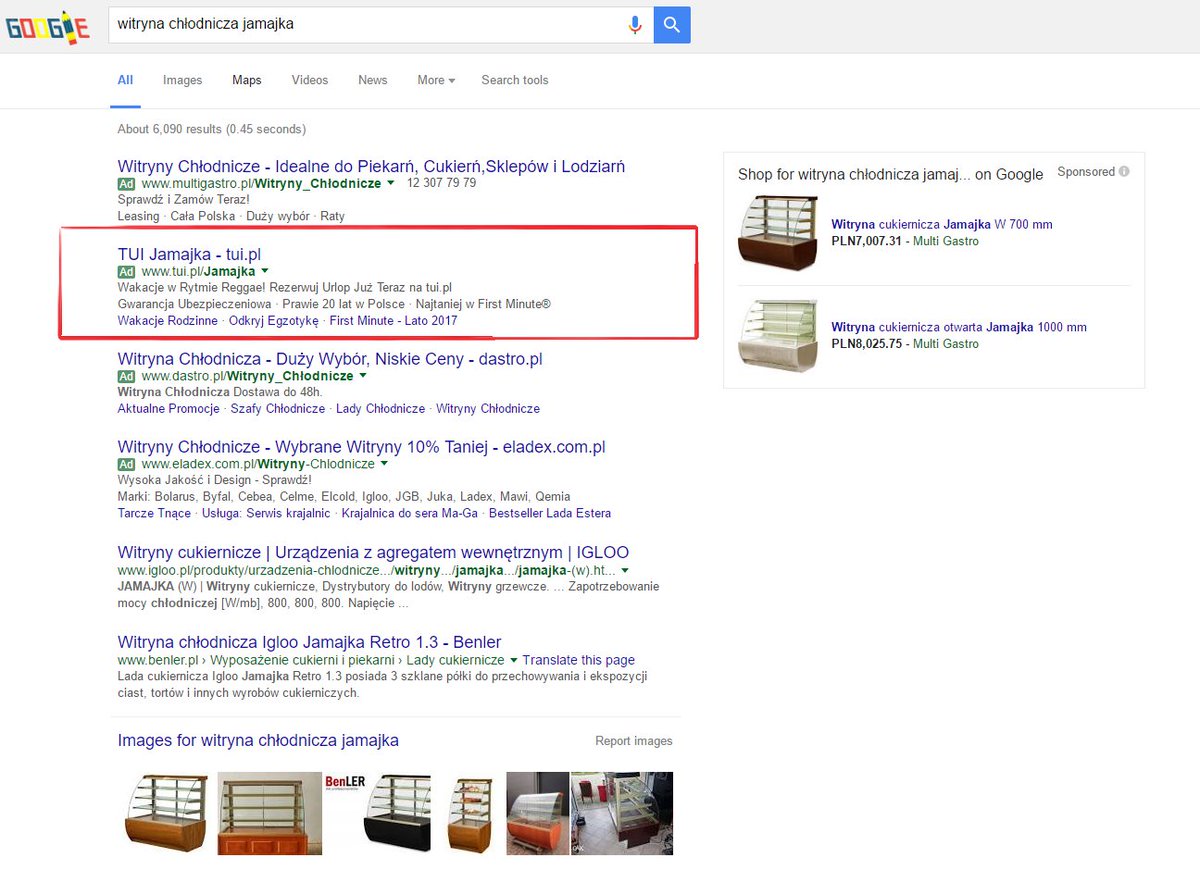Screen dimensions: 1200x870
Task: Expand the arrow beside igloo.pl URL
Action: pos(625,570)
